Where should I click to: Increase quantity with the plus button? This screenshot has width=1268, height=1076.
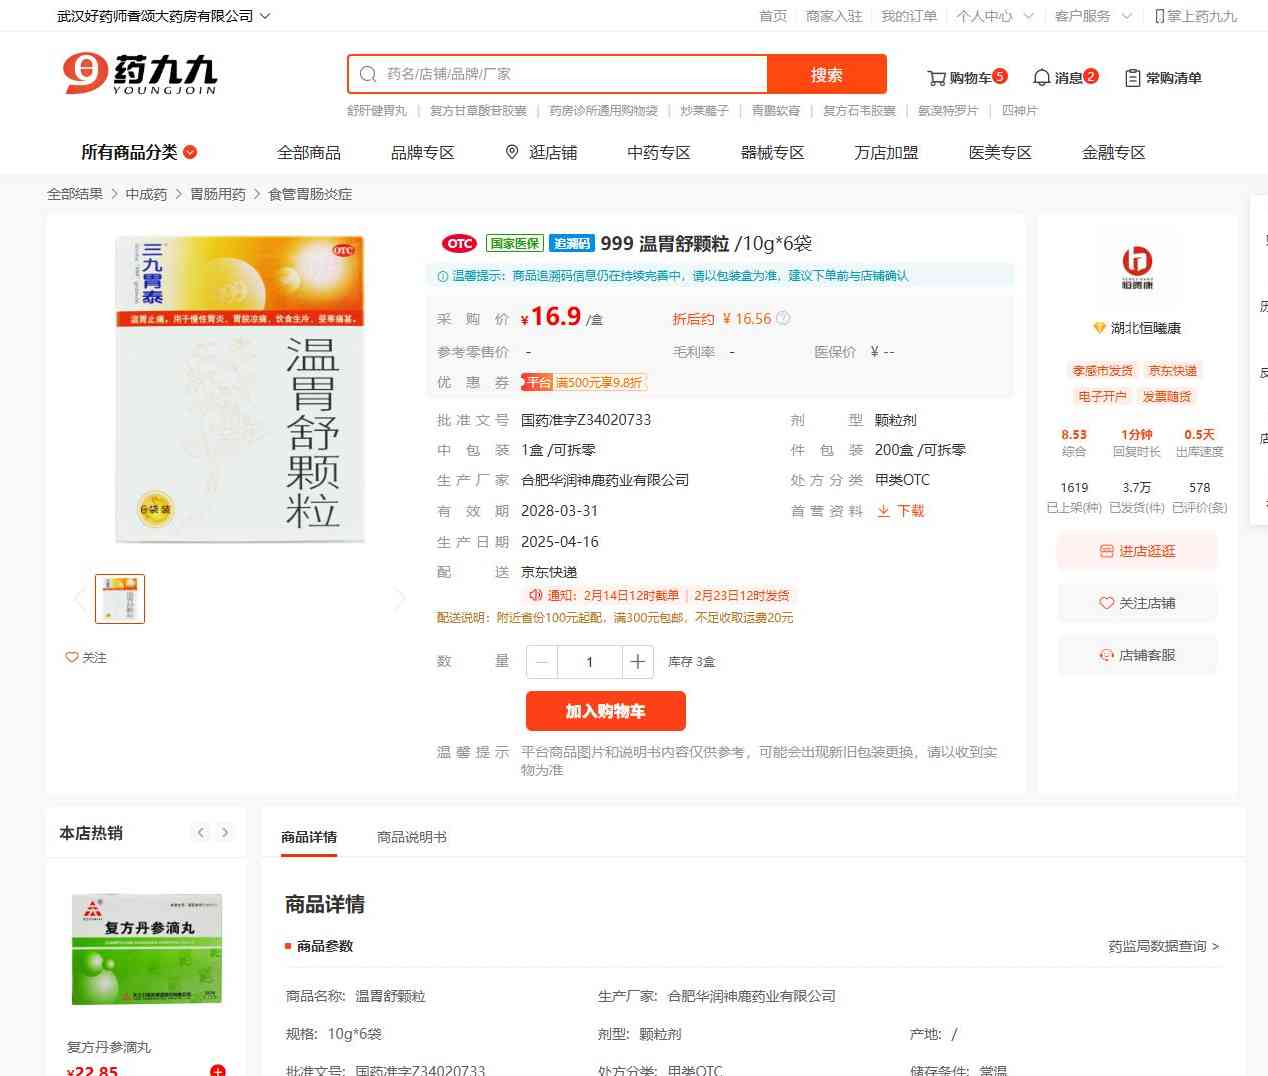[x=637, y=662]
